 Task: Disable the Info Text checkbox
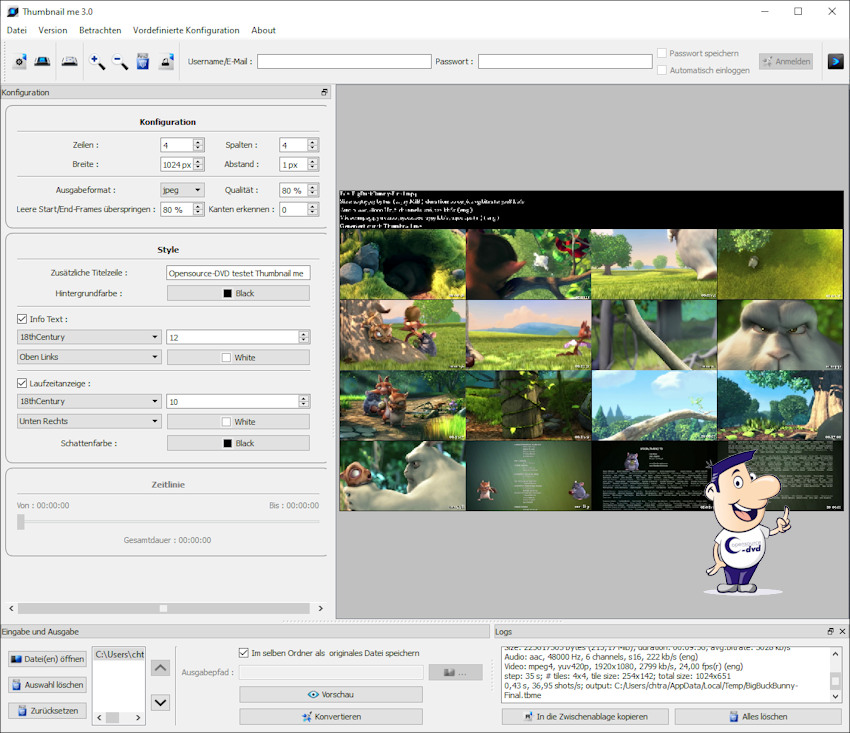tap(23, 319)
